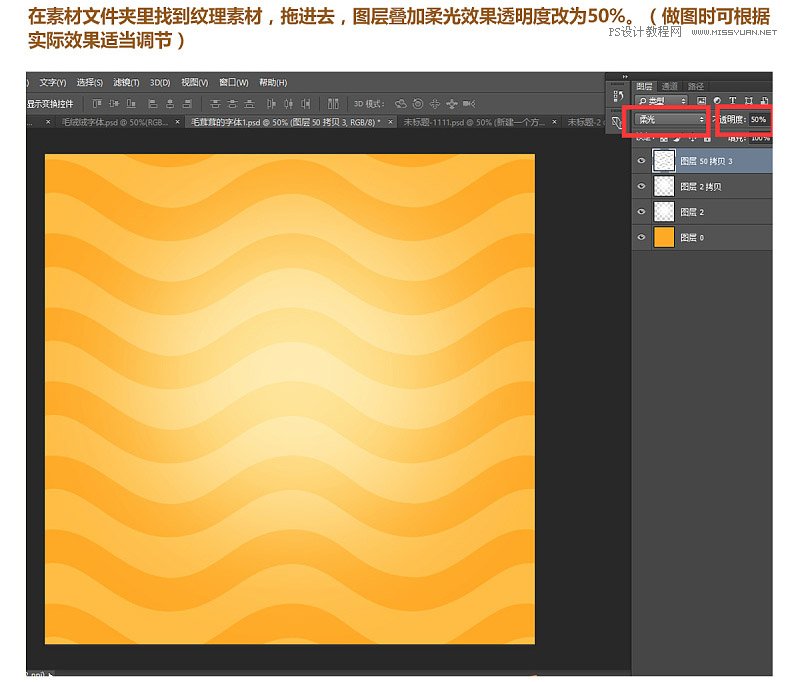Screen dimensions: 800x682
Task: Hide layer 图层 2 拷贝
Action: click(641, 186)
